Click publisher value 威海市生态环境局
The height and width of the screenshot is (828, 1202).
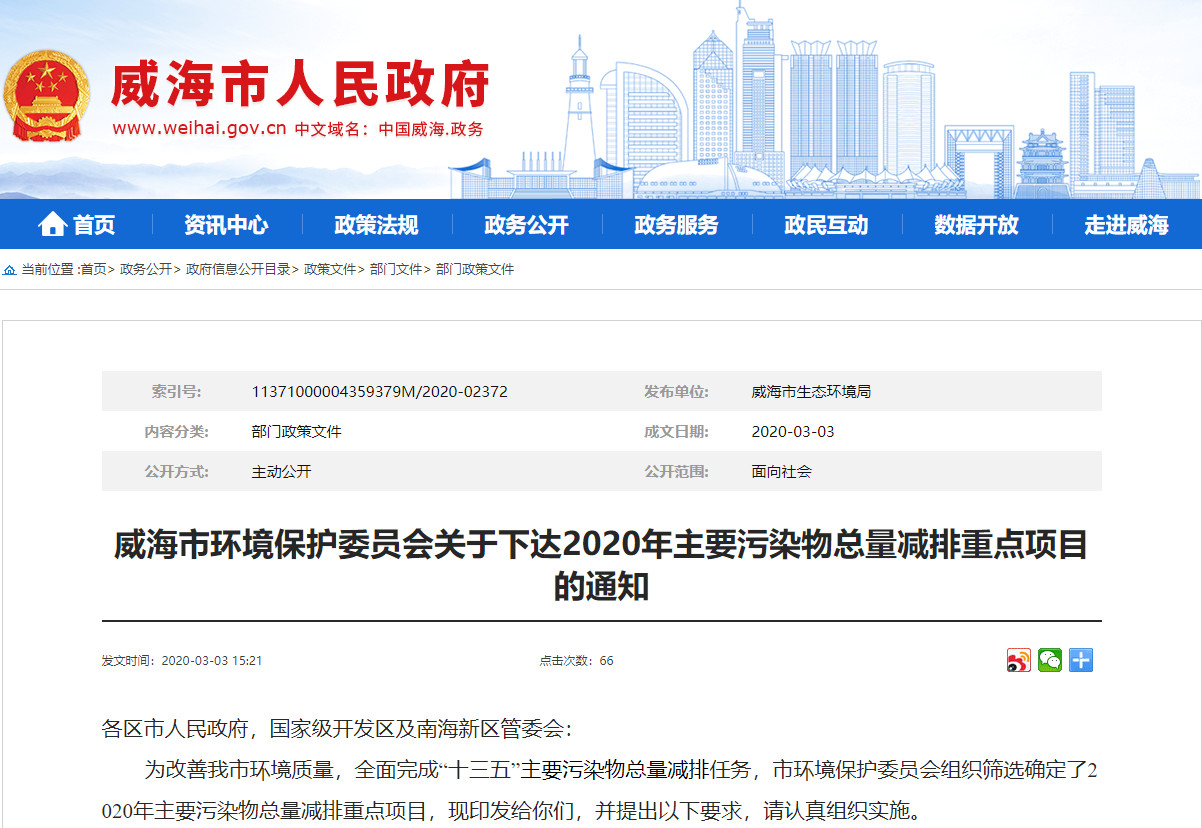tap(811, 392)
